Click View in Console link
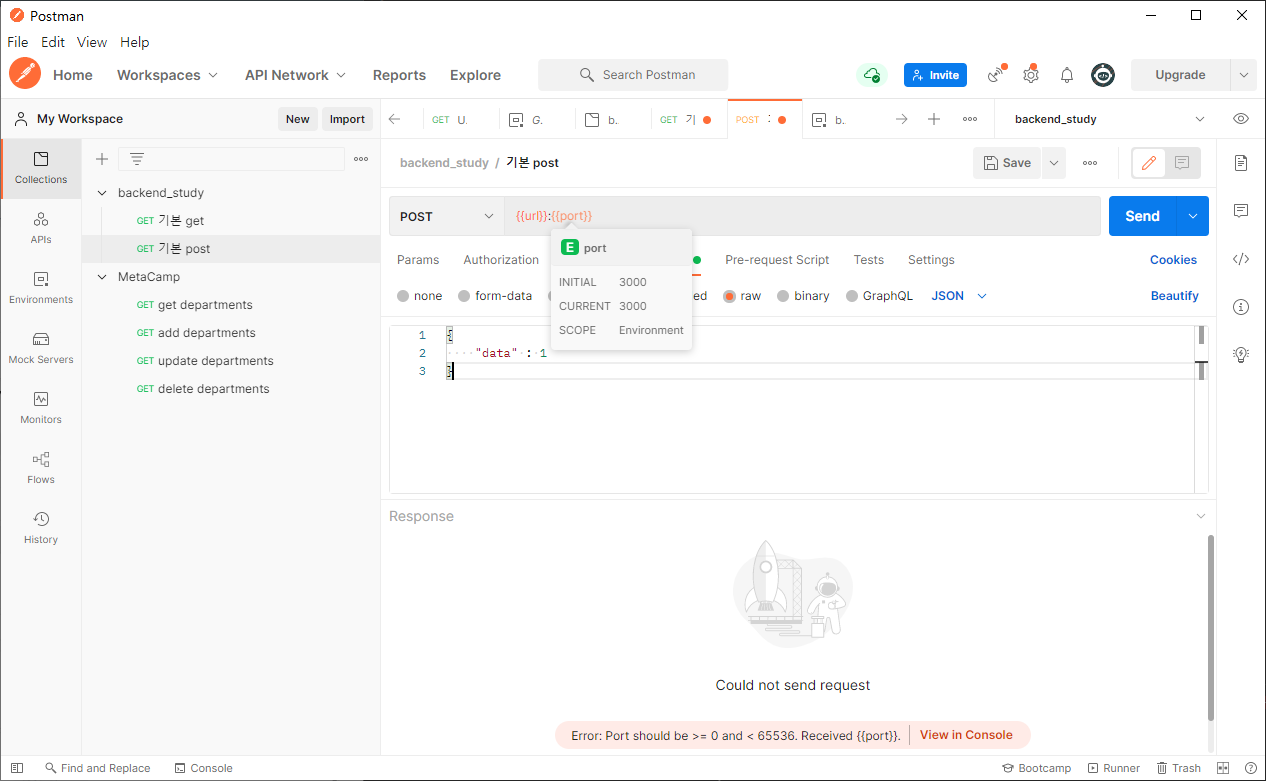Screen dimensions: 1266x781 click(966, 735)
